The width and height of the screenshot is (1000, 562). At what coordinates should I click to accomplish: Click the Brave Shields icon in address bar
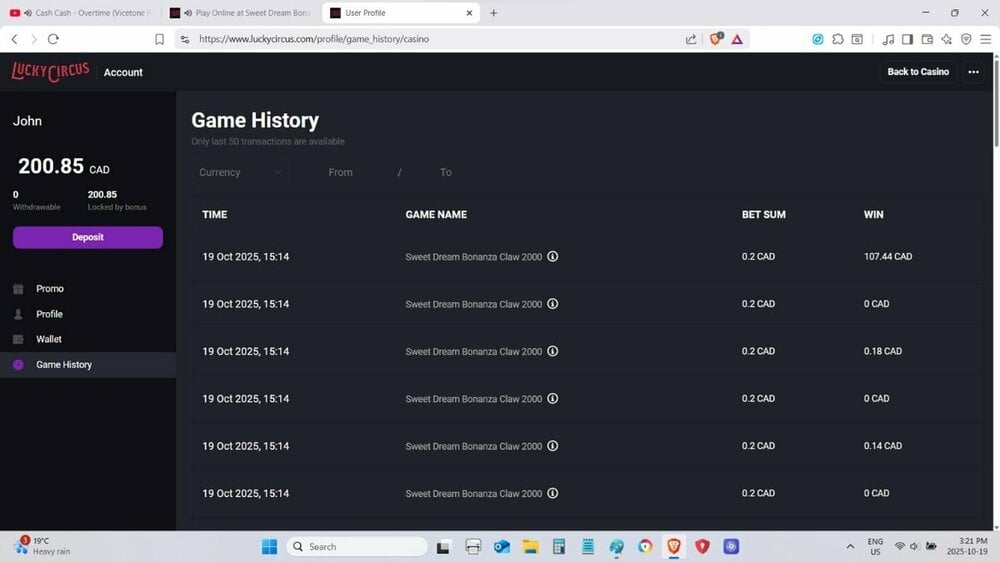coord(716,39)
